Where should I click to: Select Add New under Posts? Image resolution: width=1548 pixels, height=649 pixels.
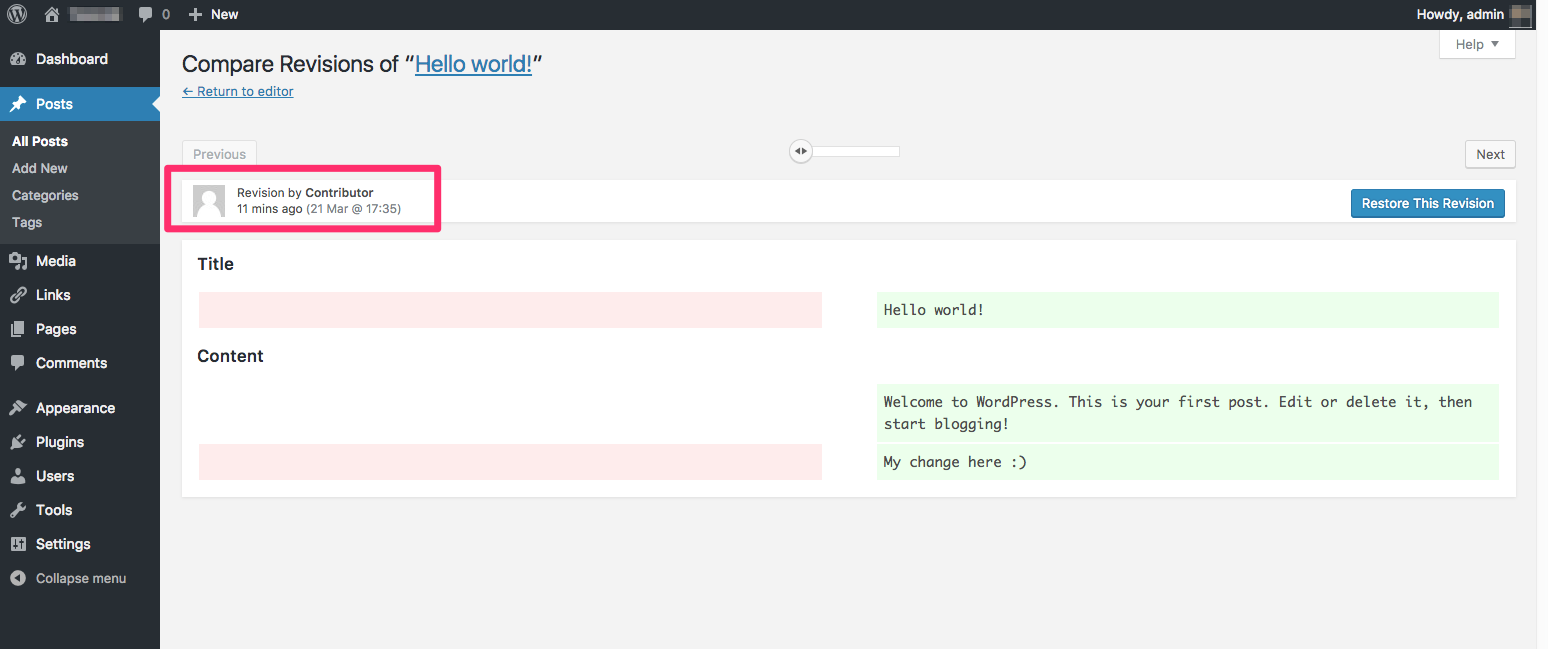click(40, 168)
